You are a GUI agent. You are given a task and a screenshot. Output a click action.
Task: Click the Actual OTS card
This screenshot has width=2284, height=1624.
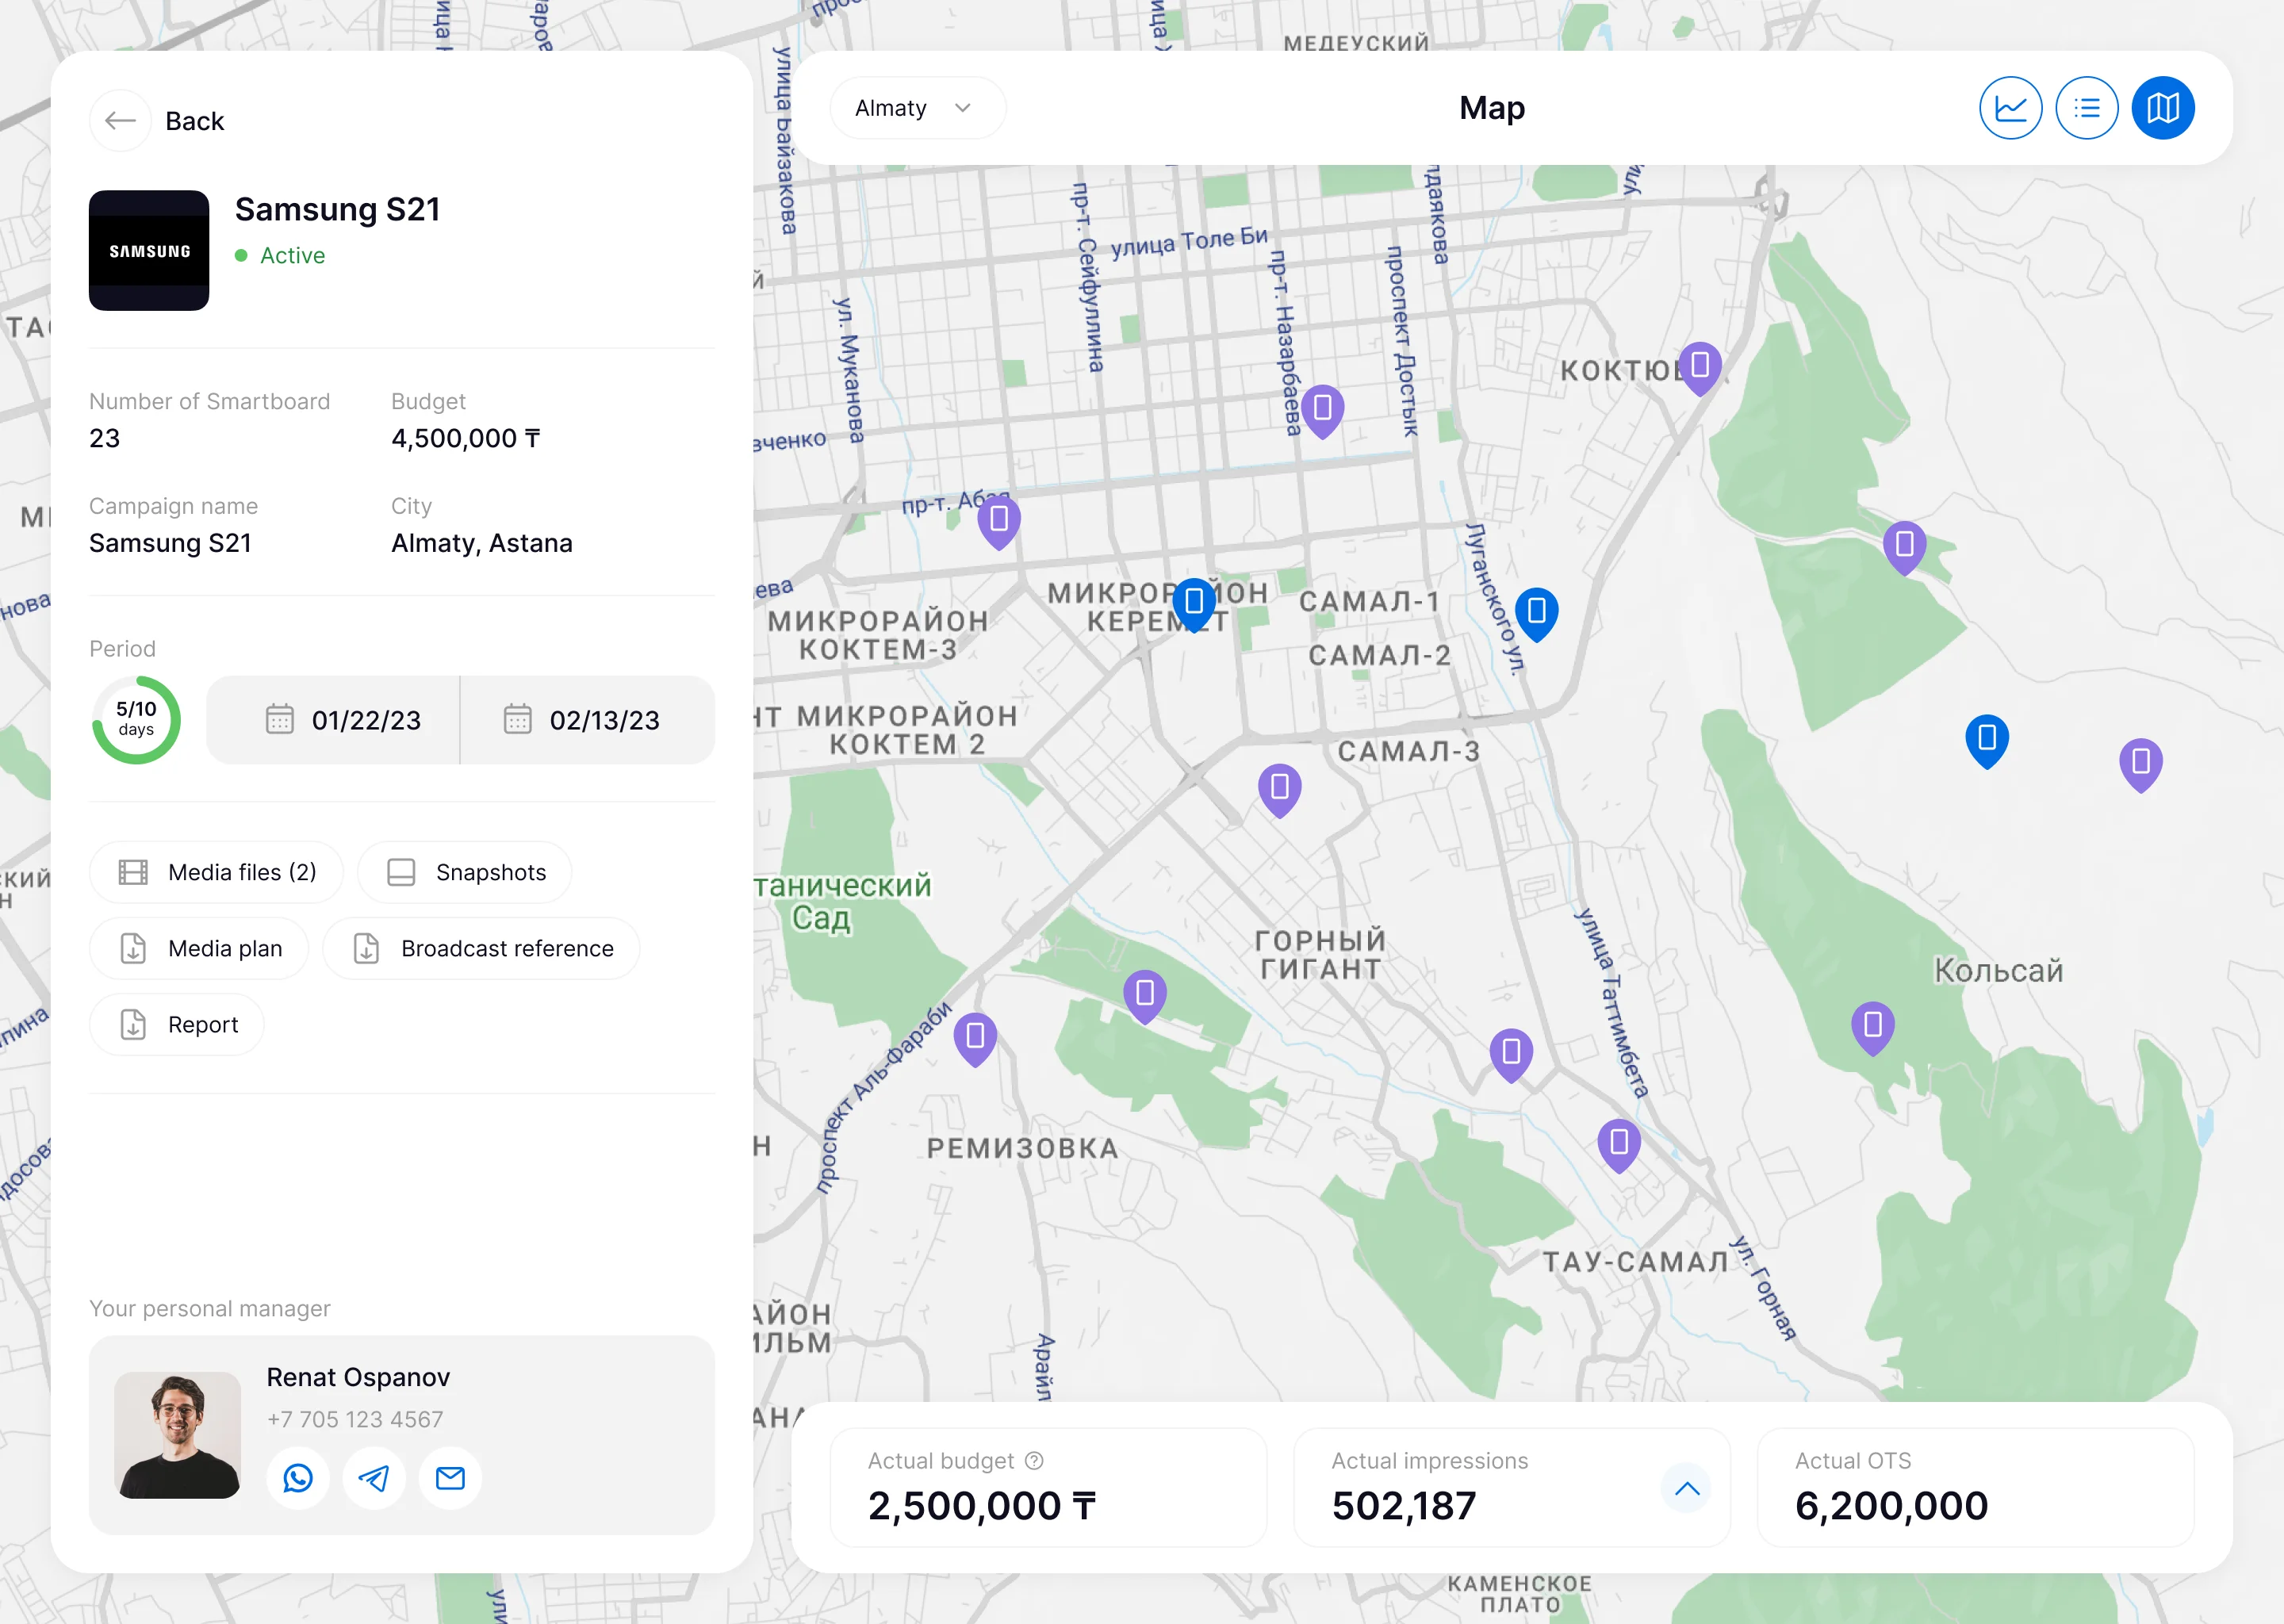point(1975,1487)
